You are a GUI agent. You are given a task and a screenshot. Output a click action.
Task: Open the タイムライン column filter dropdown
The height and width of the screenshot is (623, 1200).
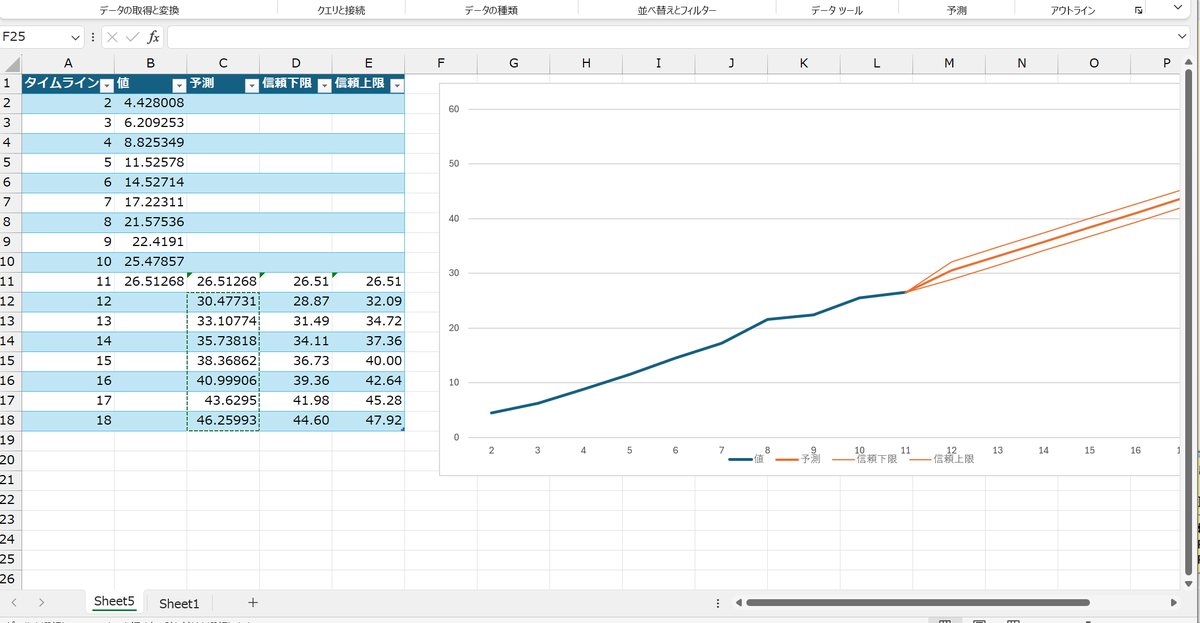coord(106,85)
